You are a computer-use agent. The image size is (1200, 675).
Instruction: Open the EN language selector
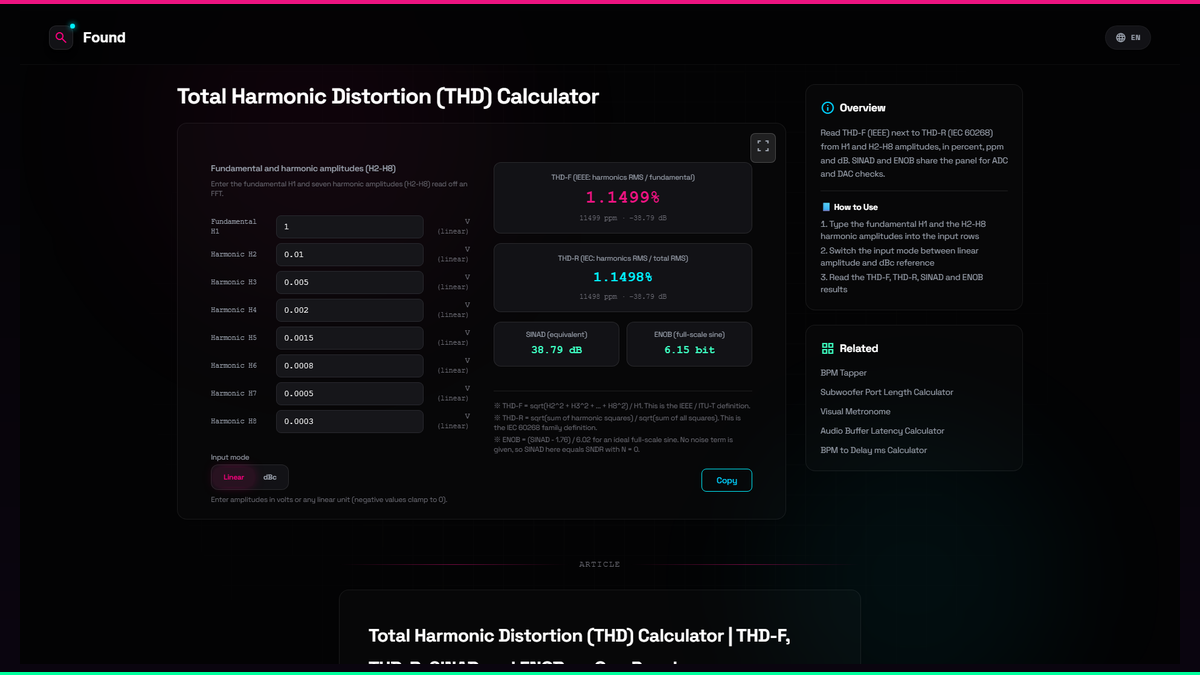[1128, 37]
